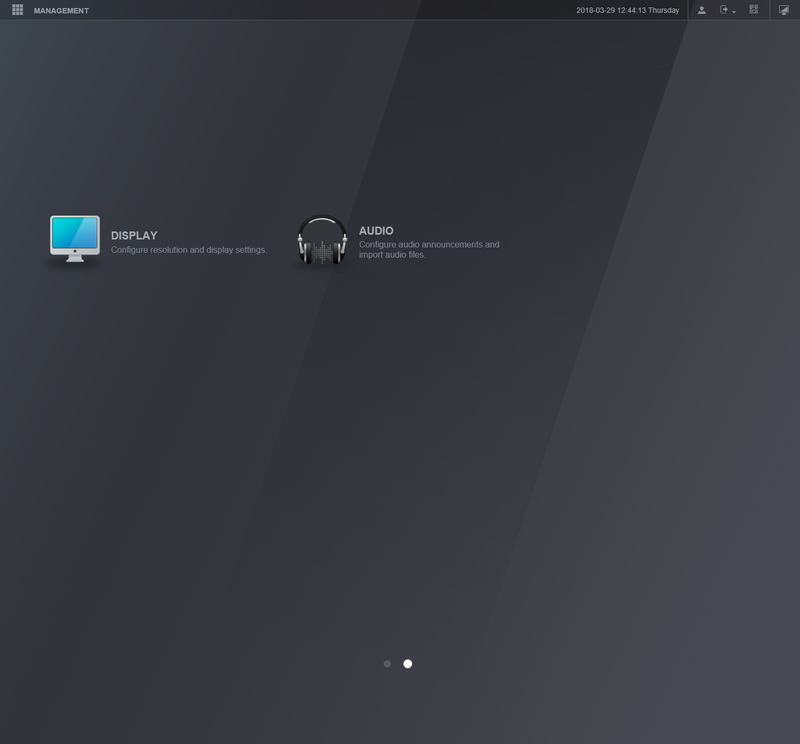Screen dimensions: 800x744
Task: Expand the dropdown arrow next to sign-out
Action: click(x=734, y=12)
